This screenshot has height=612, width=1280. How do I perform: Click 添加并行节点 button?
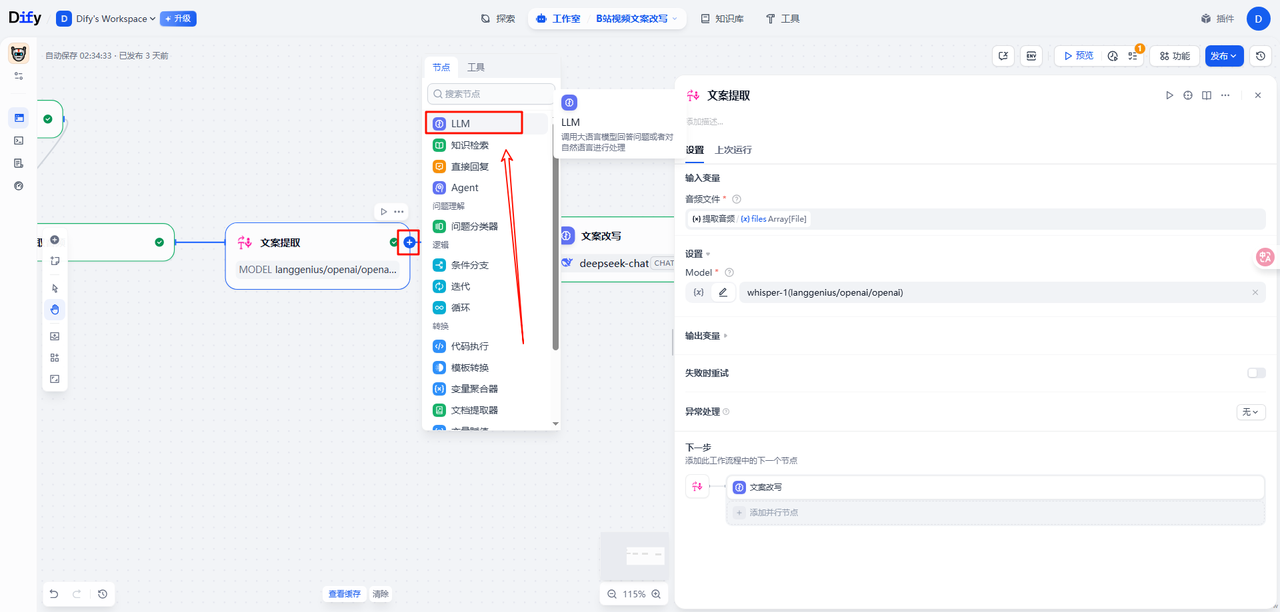pos(770,512)
